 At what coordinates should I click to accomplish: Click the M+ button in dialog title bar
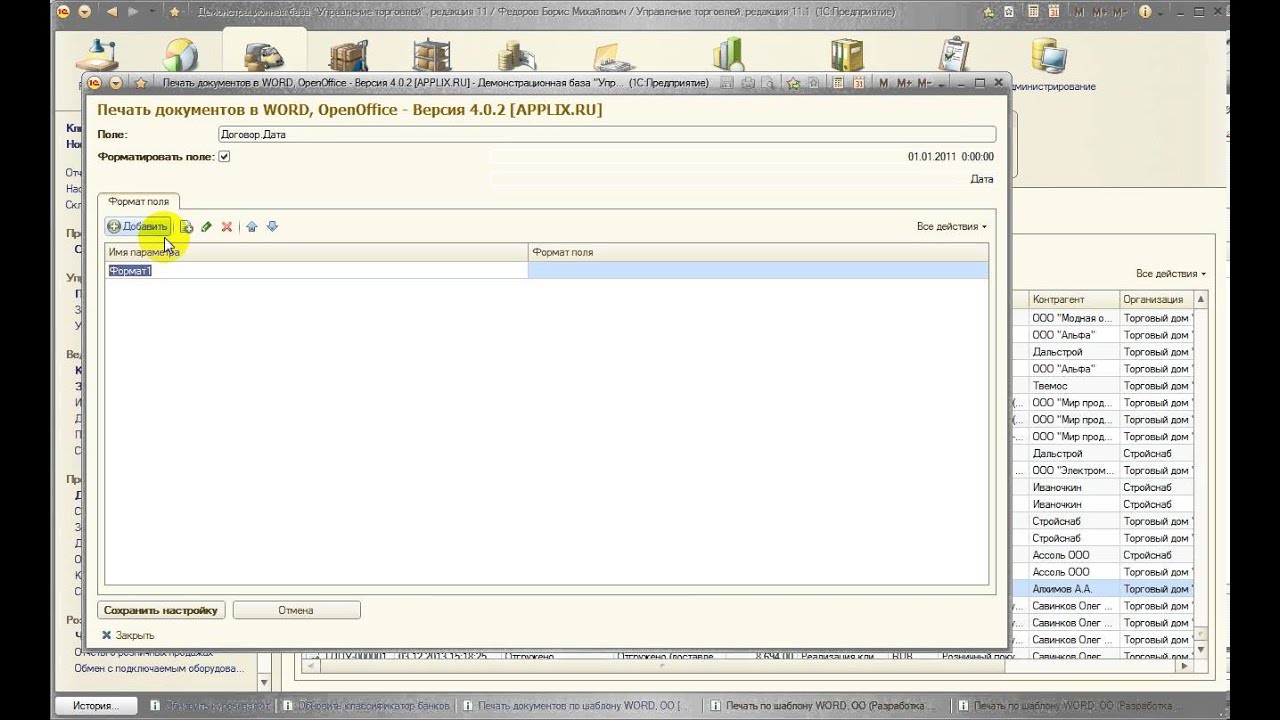[904, 83]
